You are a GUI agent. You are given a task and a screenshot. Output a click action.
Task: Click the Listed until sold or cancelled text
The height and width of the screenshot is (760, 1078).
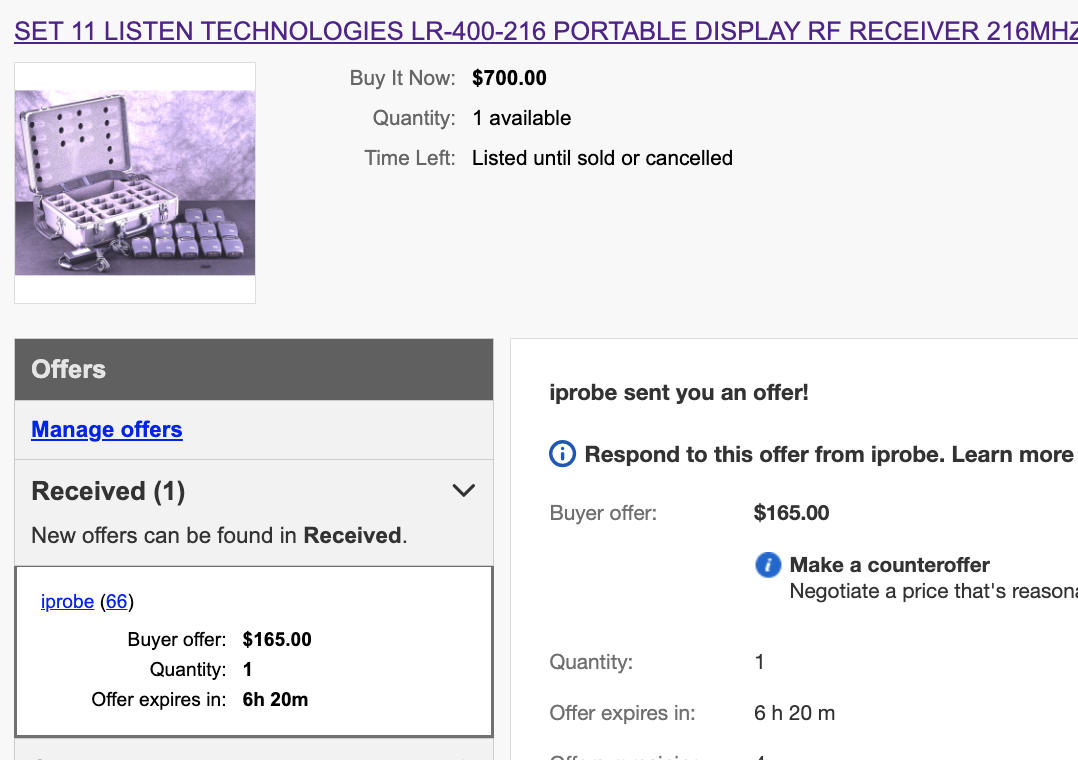pyautogui.click(x=602, y=158)
